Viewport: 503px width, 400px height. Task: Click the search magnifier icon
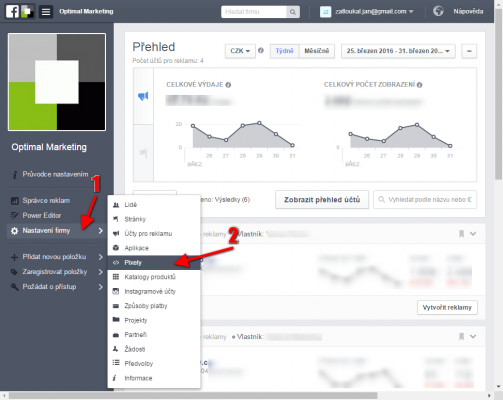[x=293, y=12]
